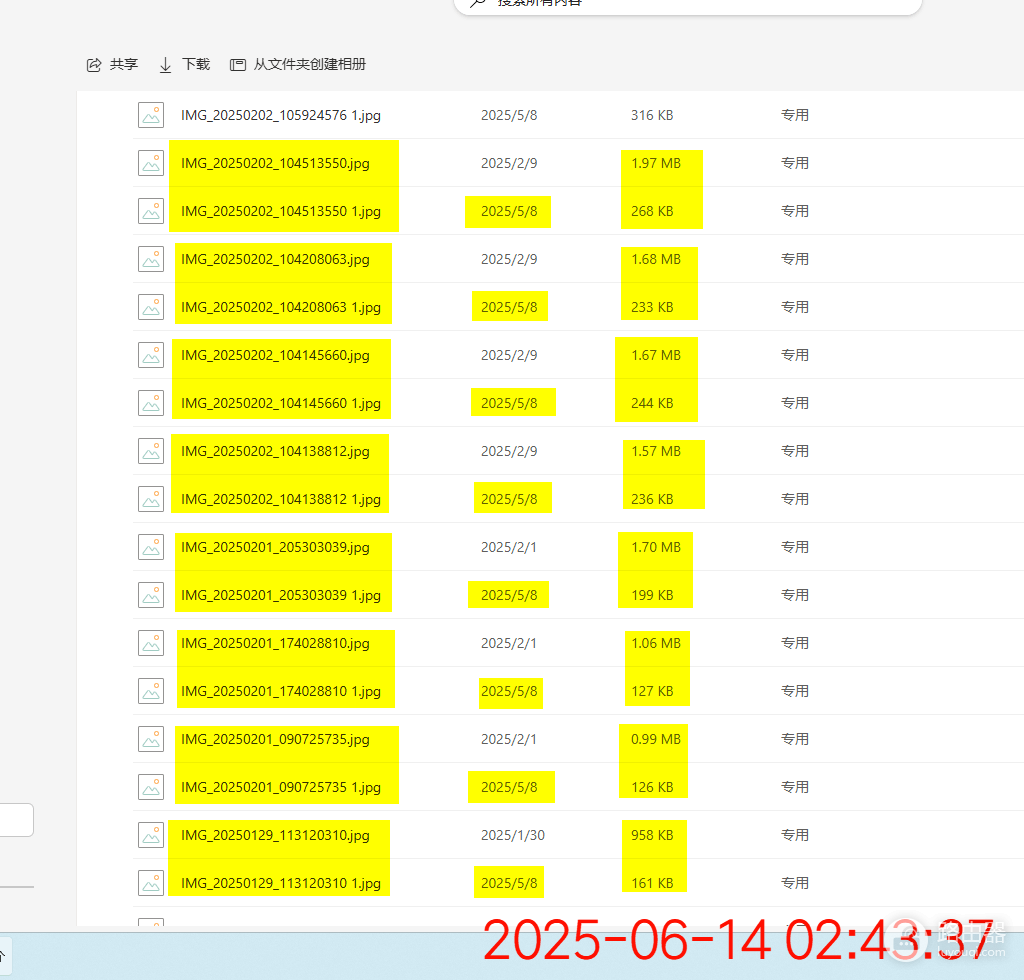Click the 161 KB size cell
This screenshot has width=1024, height=980.
coord(652,883)
